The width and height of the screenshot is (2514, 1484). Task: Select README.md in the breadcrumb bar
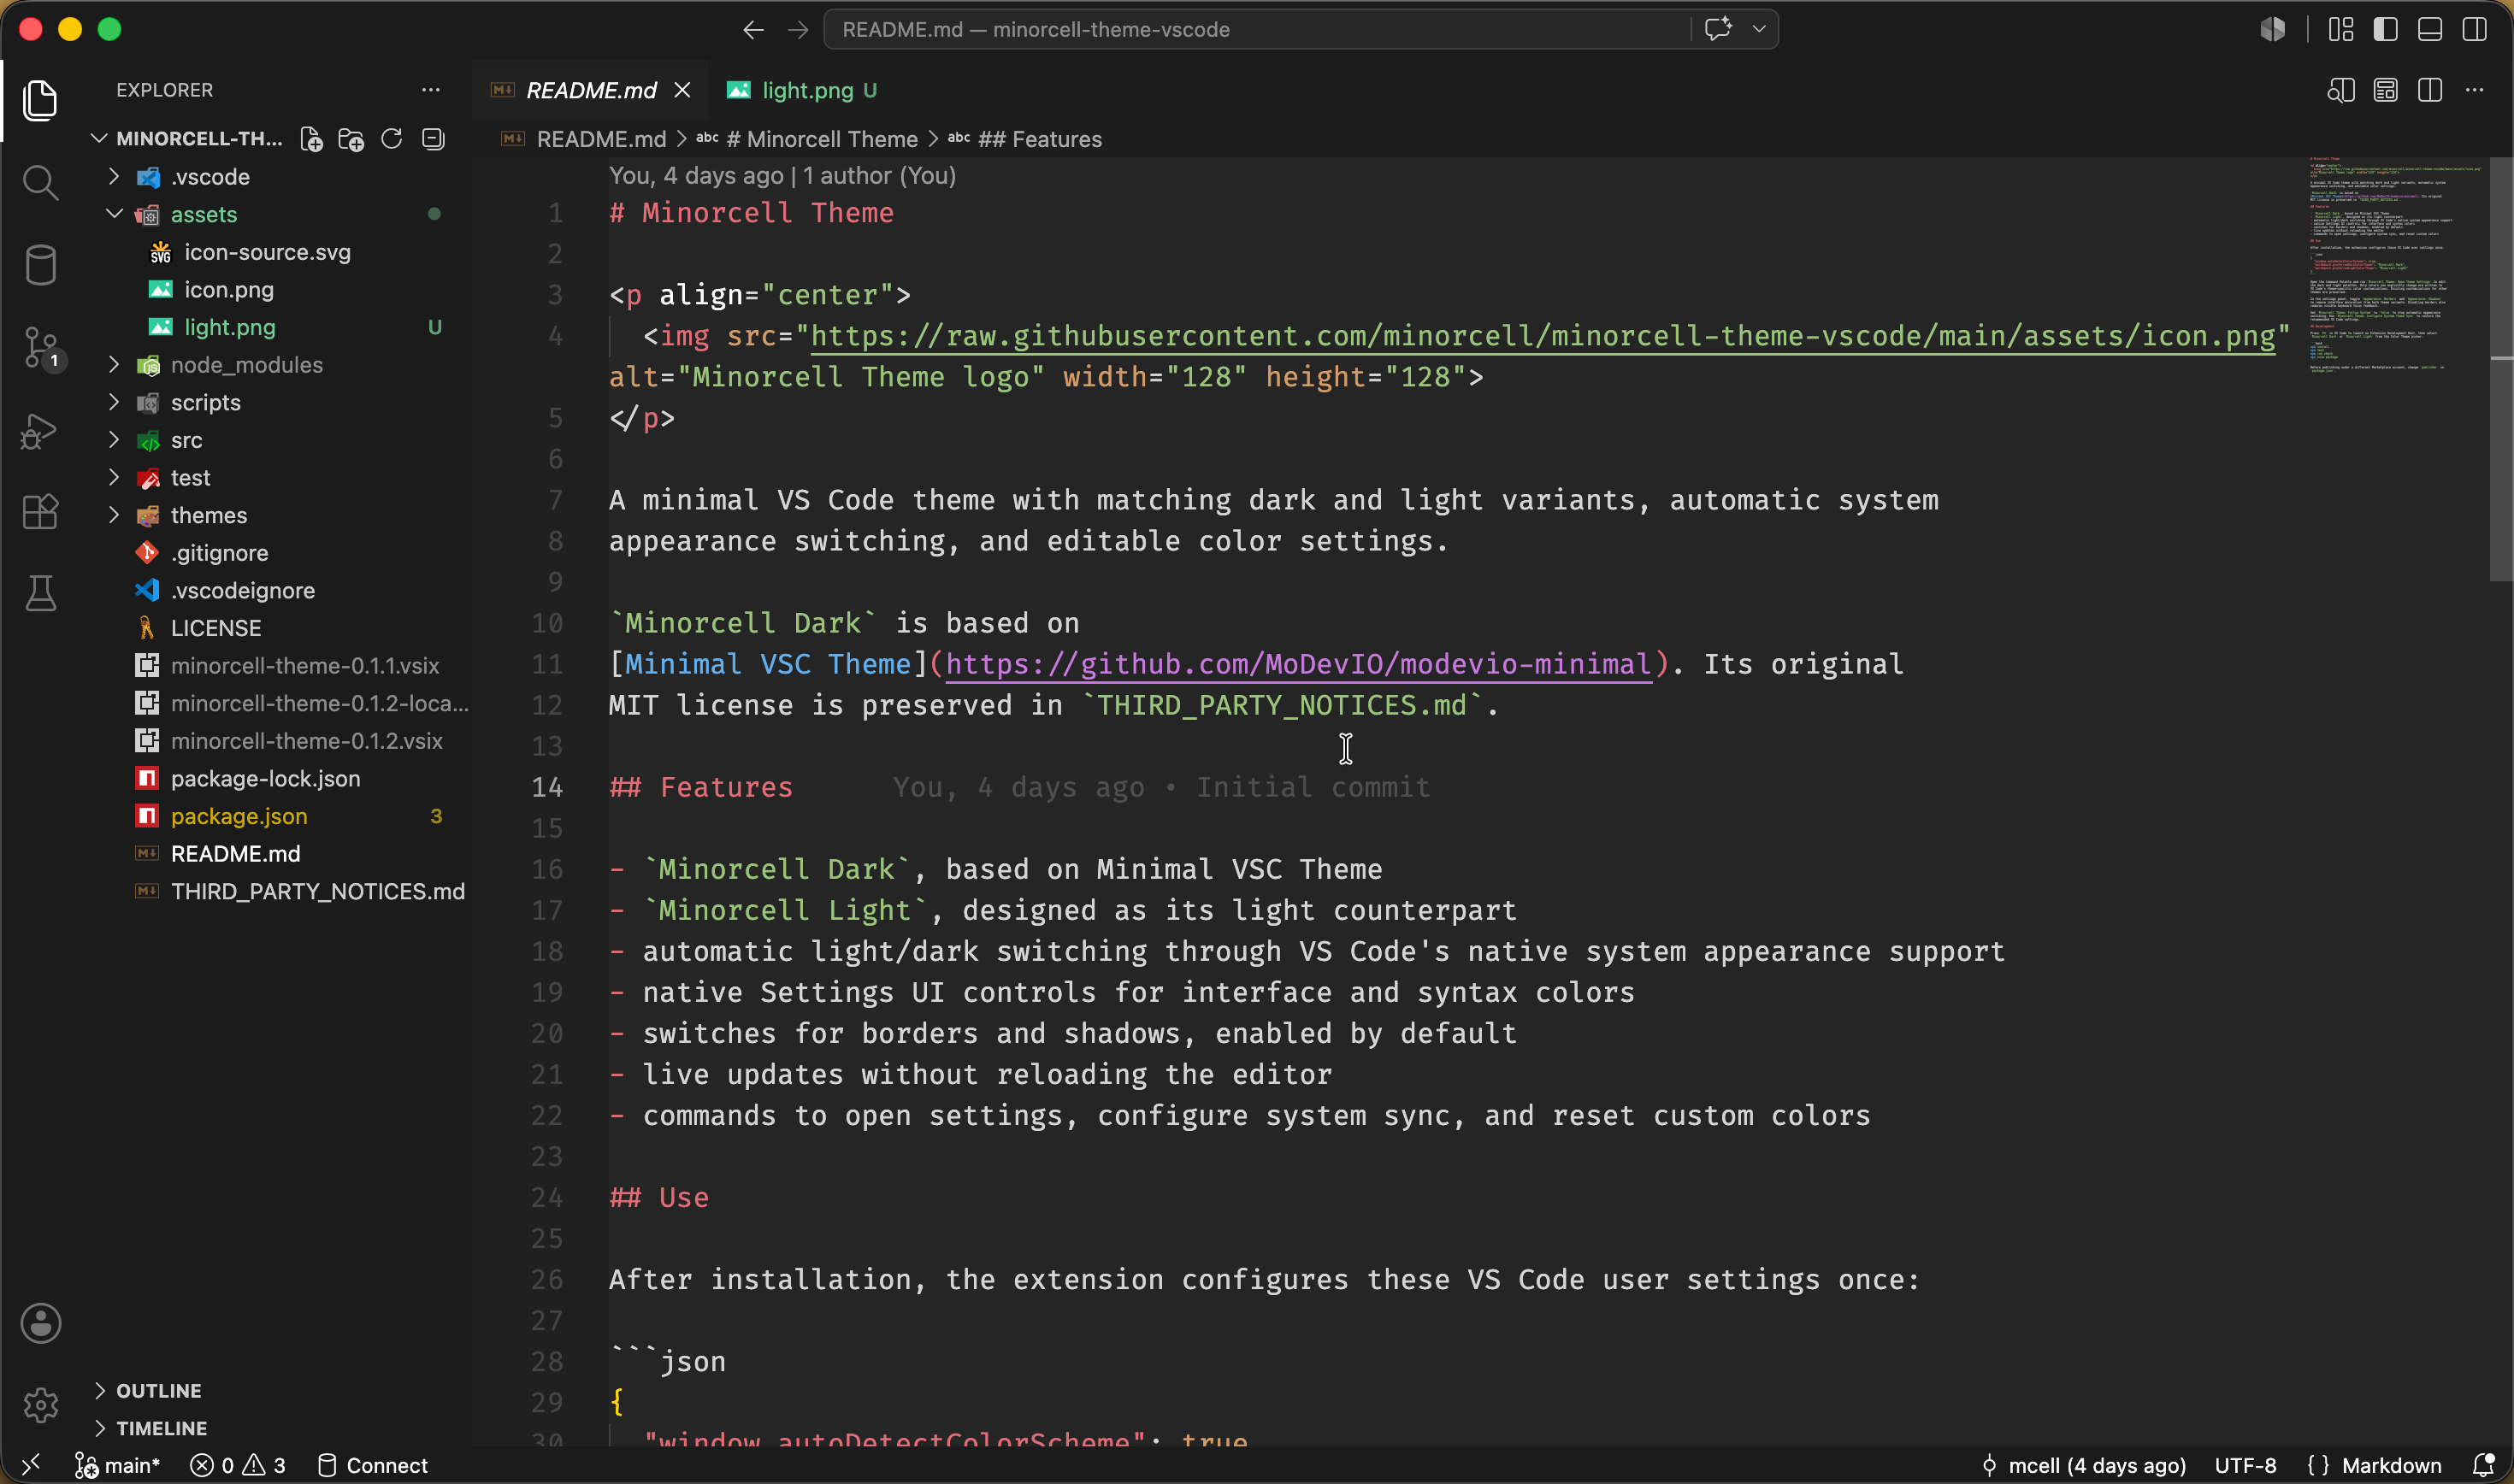(601, 139)
